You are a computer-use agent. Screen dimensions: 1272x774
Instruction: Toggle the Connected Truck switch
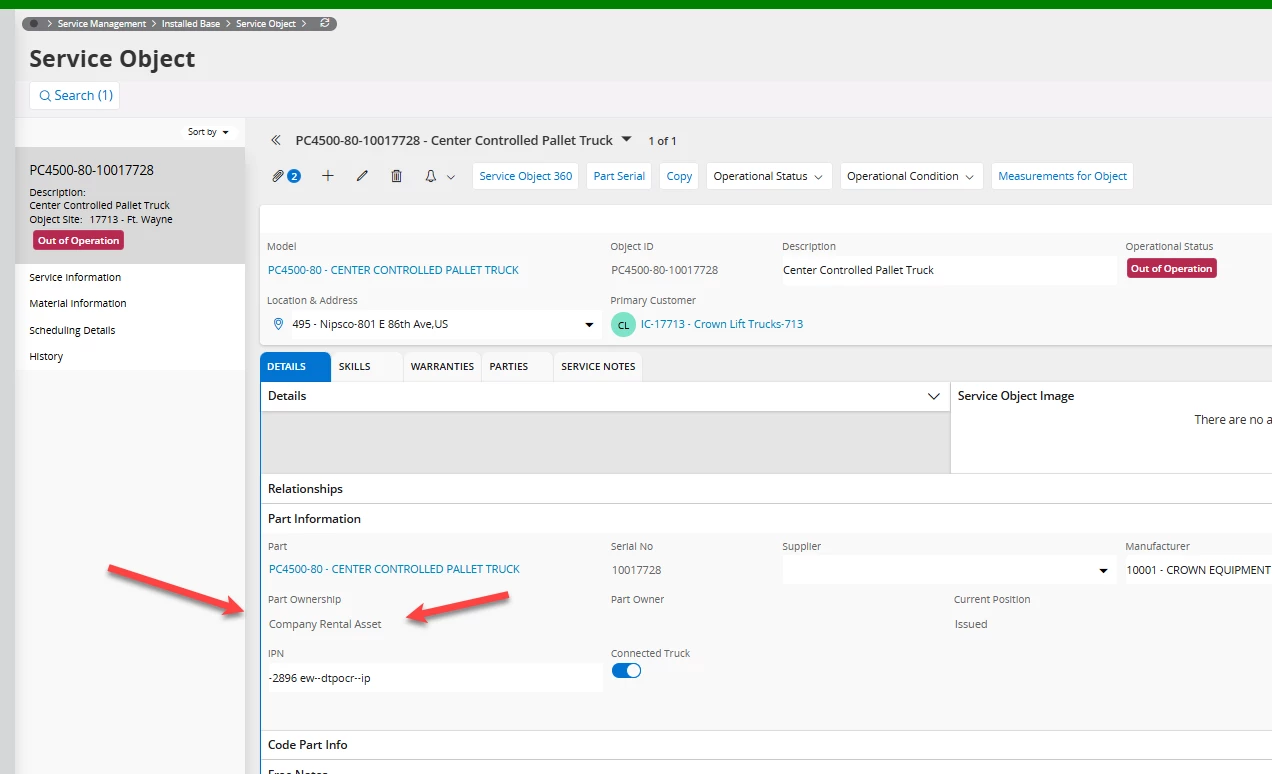[626, 671]
